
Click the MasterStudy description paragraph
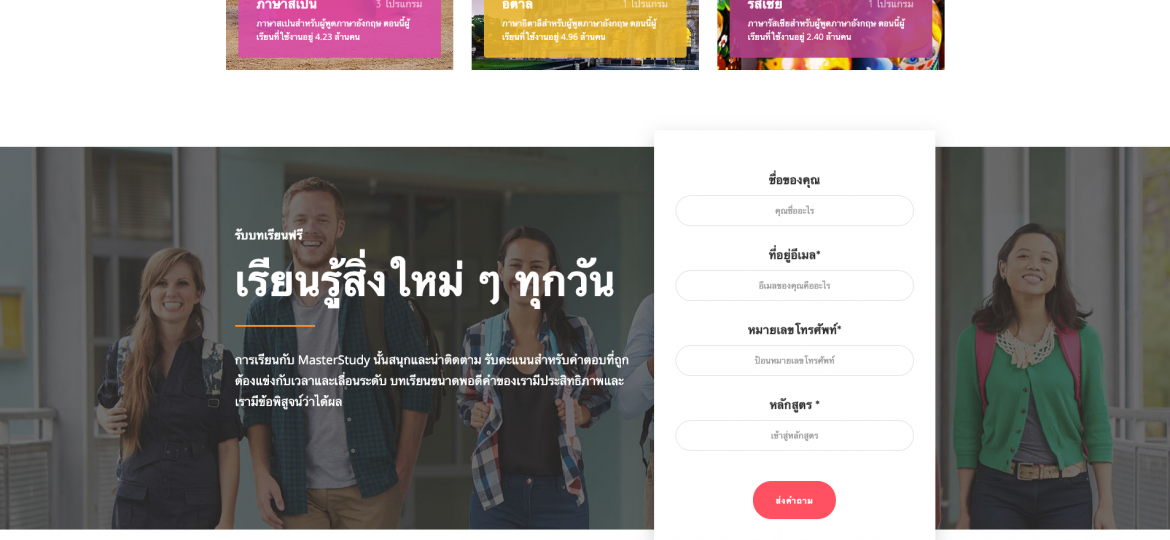point(431,380)
